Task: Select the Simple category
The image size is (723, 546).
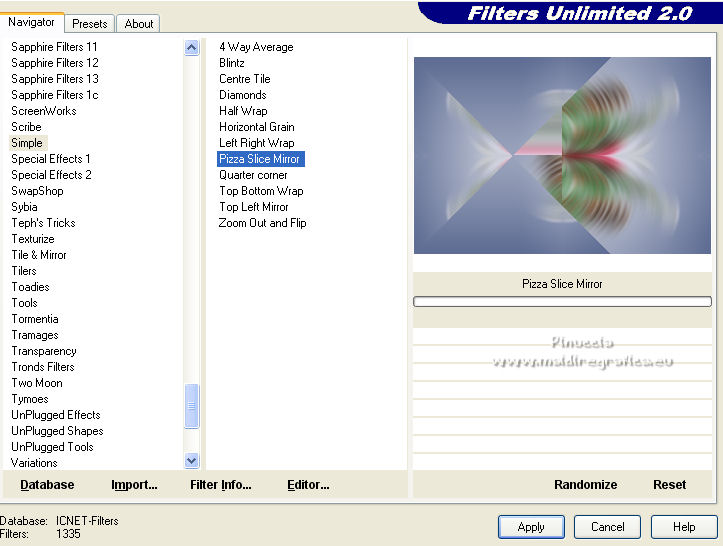Action: (27, 143)
